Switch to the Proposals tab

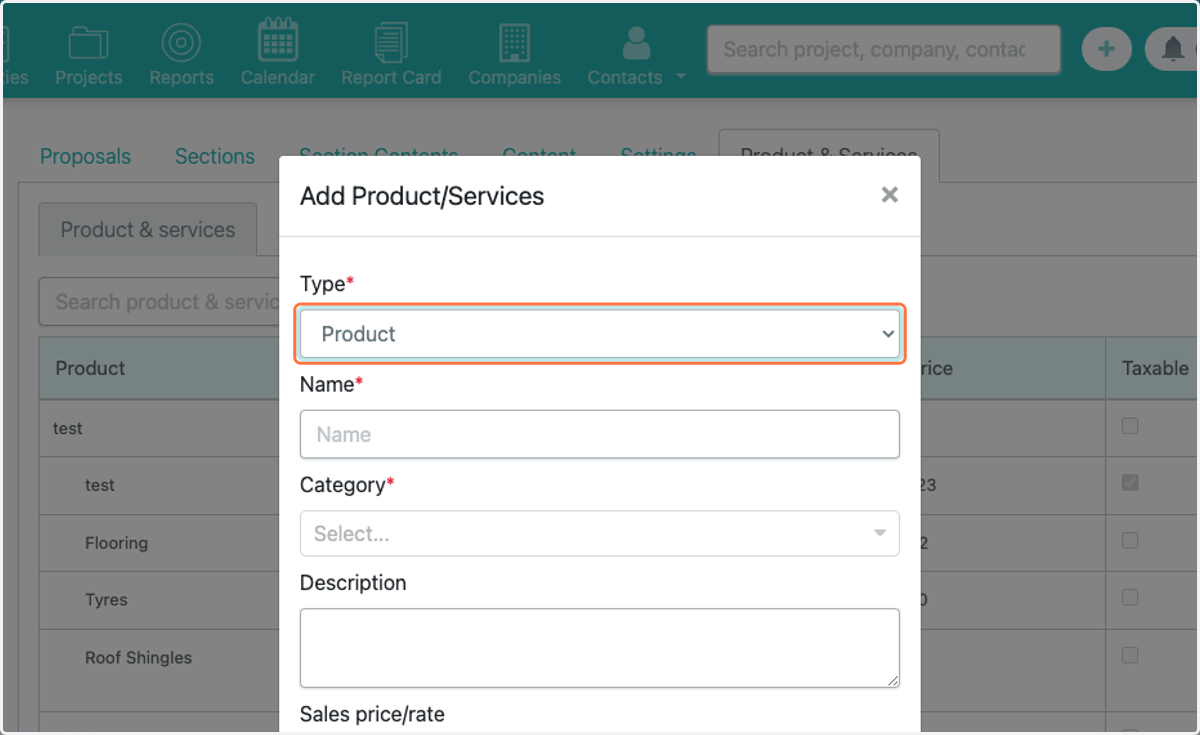[x=85, y=156]
